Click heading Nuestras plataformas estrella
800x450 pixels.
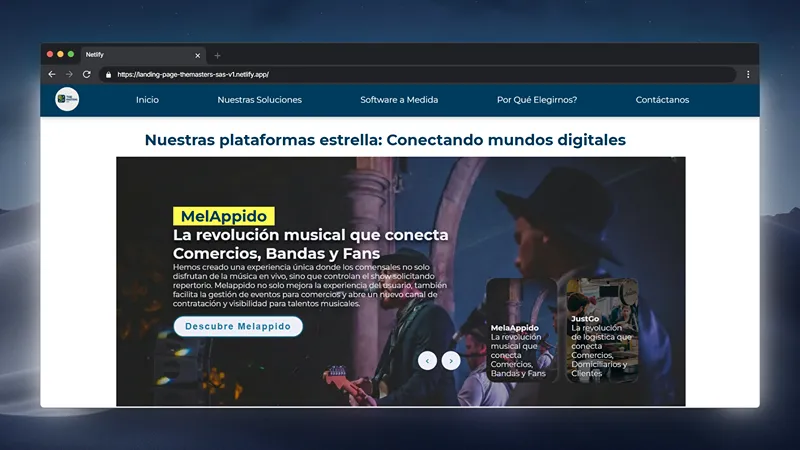pos(385,140)
